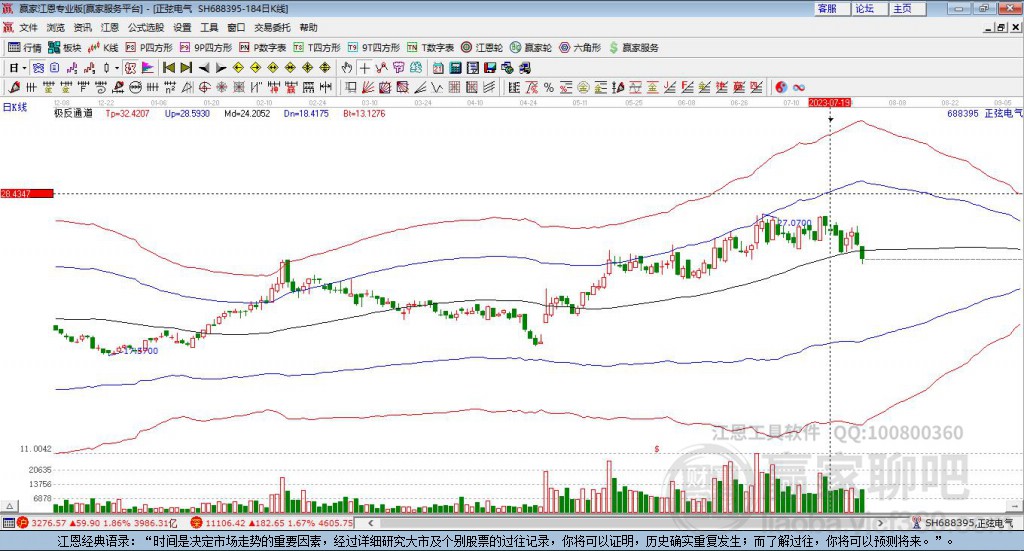Click the Bt=13.1276 value
Image resolution: width=1024 pixels, height=551 pixels.
click(x=364, y=114)
